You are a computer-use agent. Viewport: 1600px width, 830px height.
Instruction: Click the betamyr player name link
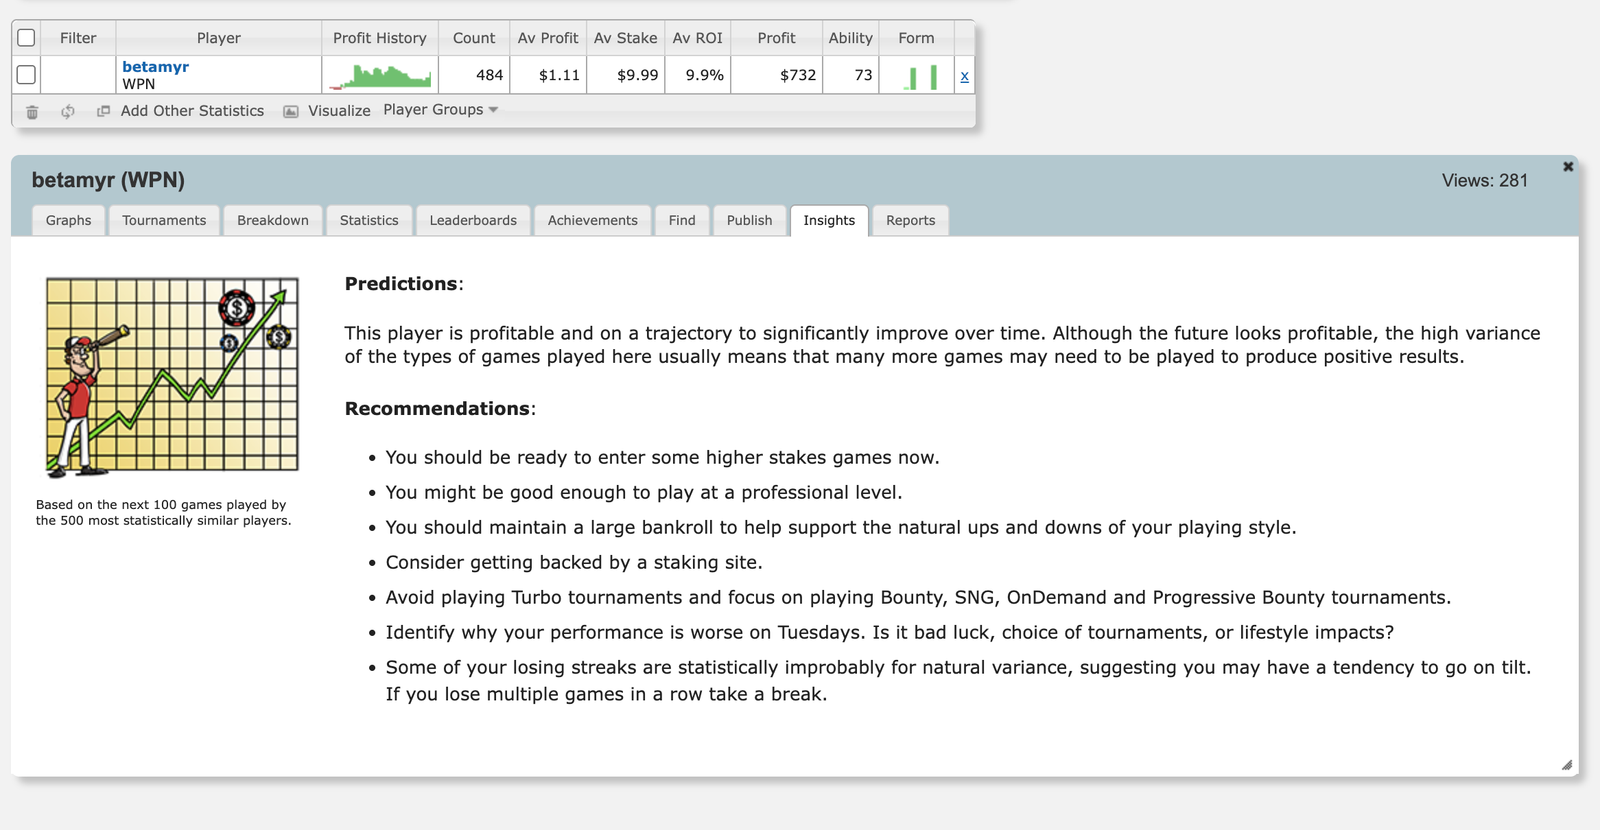[155, 67]
